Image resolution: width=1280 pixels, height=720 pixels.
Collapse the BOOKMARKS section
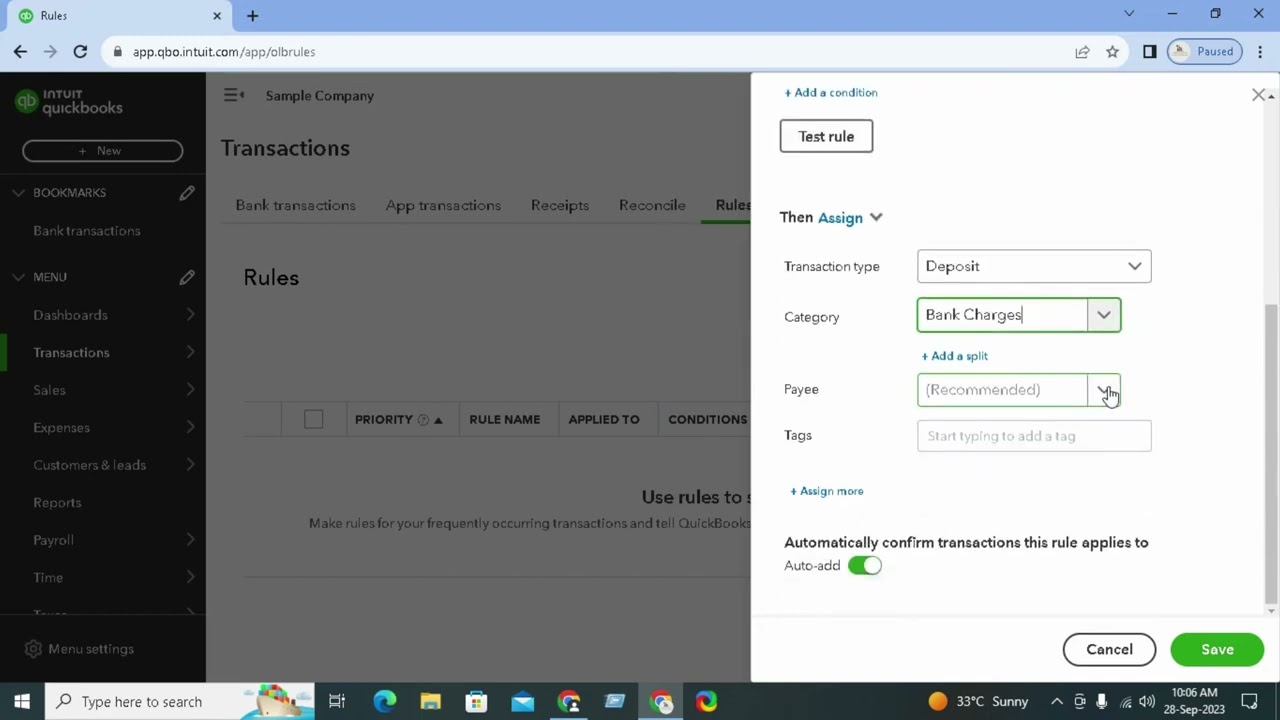[x=18, y=193]
